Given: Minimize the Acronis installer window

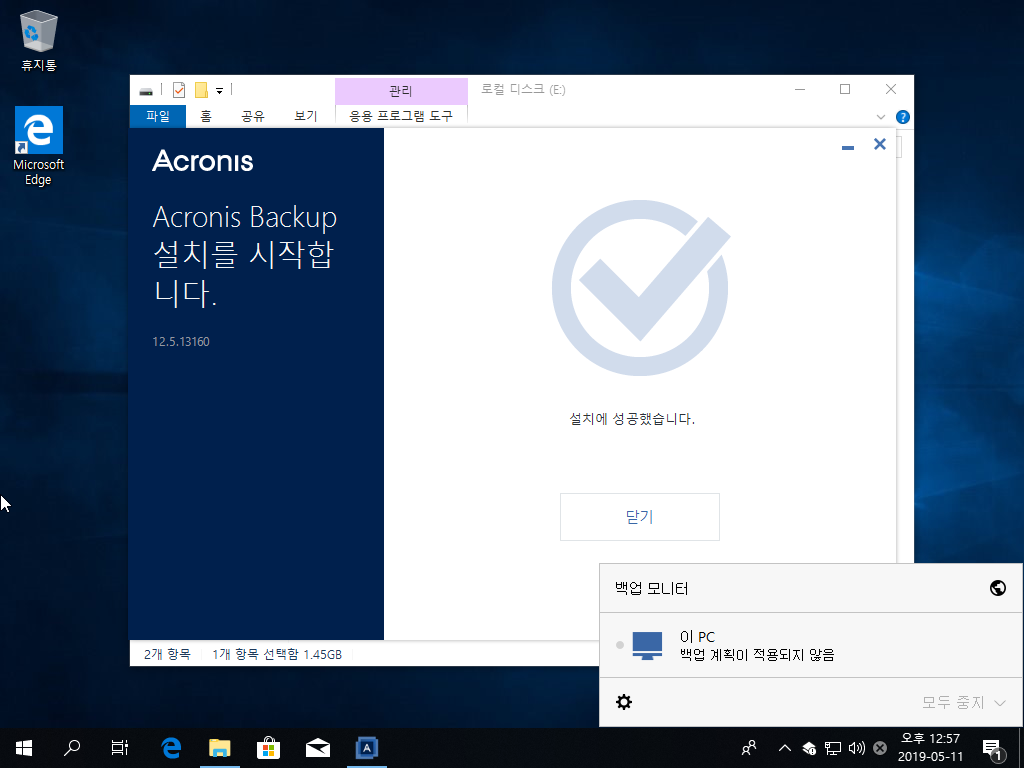Looking at the screenshot, I should pos(848,148).
